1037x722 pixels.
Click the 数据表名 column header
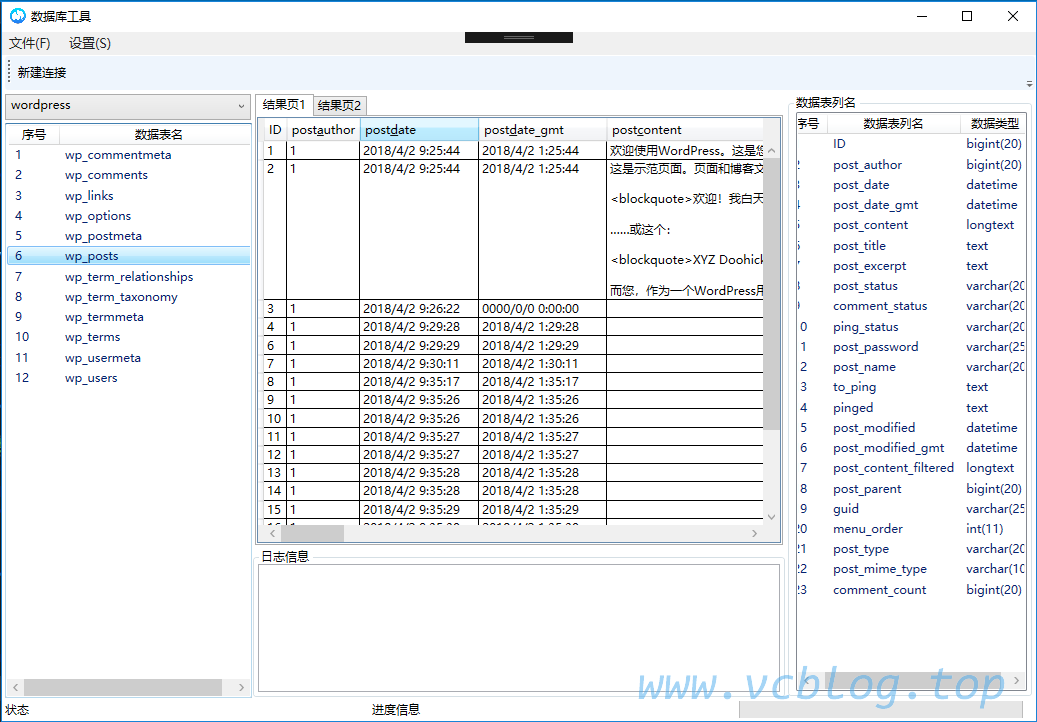point(158,135)
